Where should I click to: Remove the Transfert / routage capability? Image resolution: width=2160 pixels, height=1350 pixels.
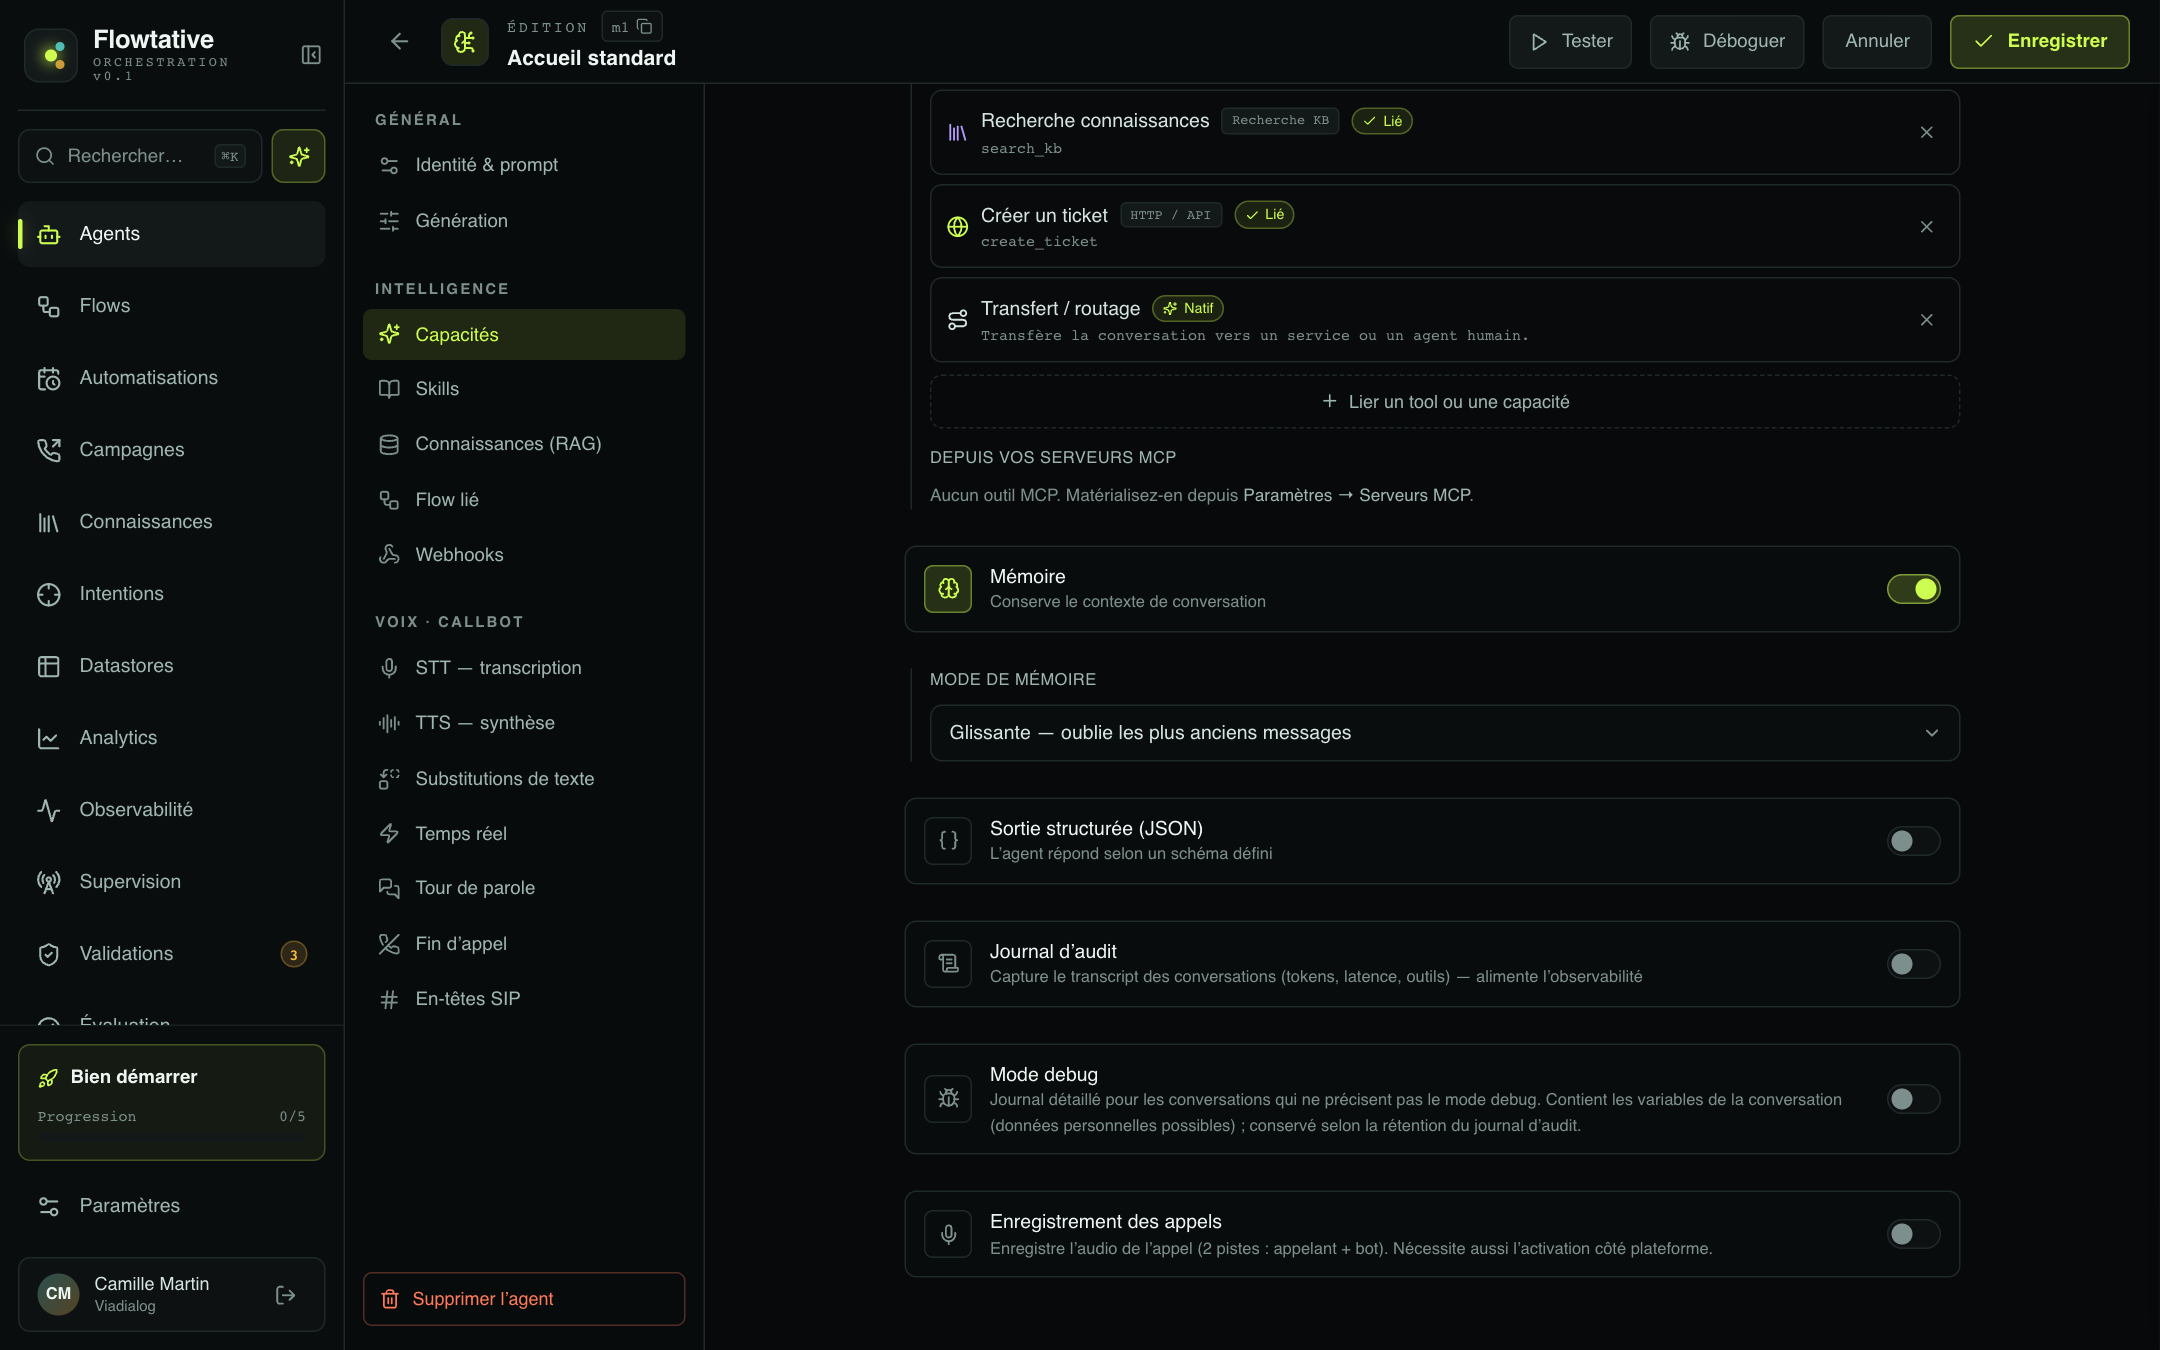[x=1926, y=320]
